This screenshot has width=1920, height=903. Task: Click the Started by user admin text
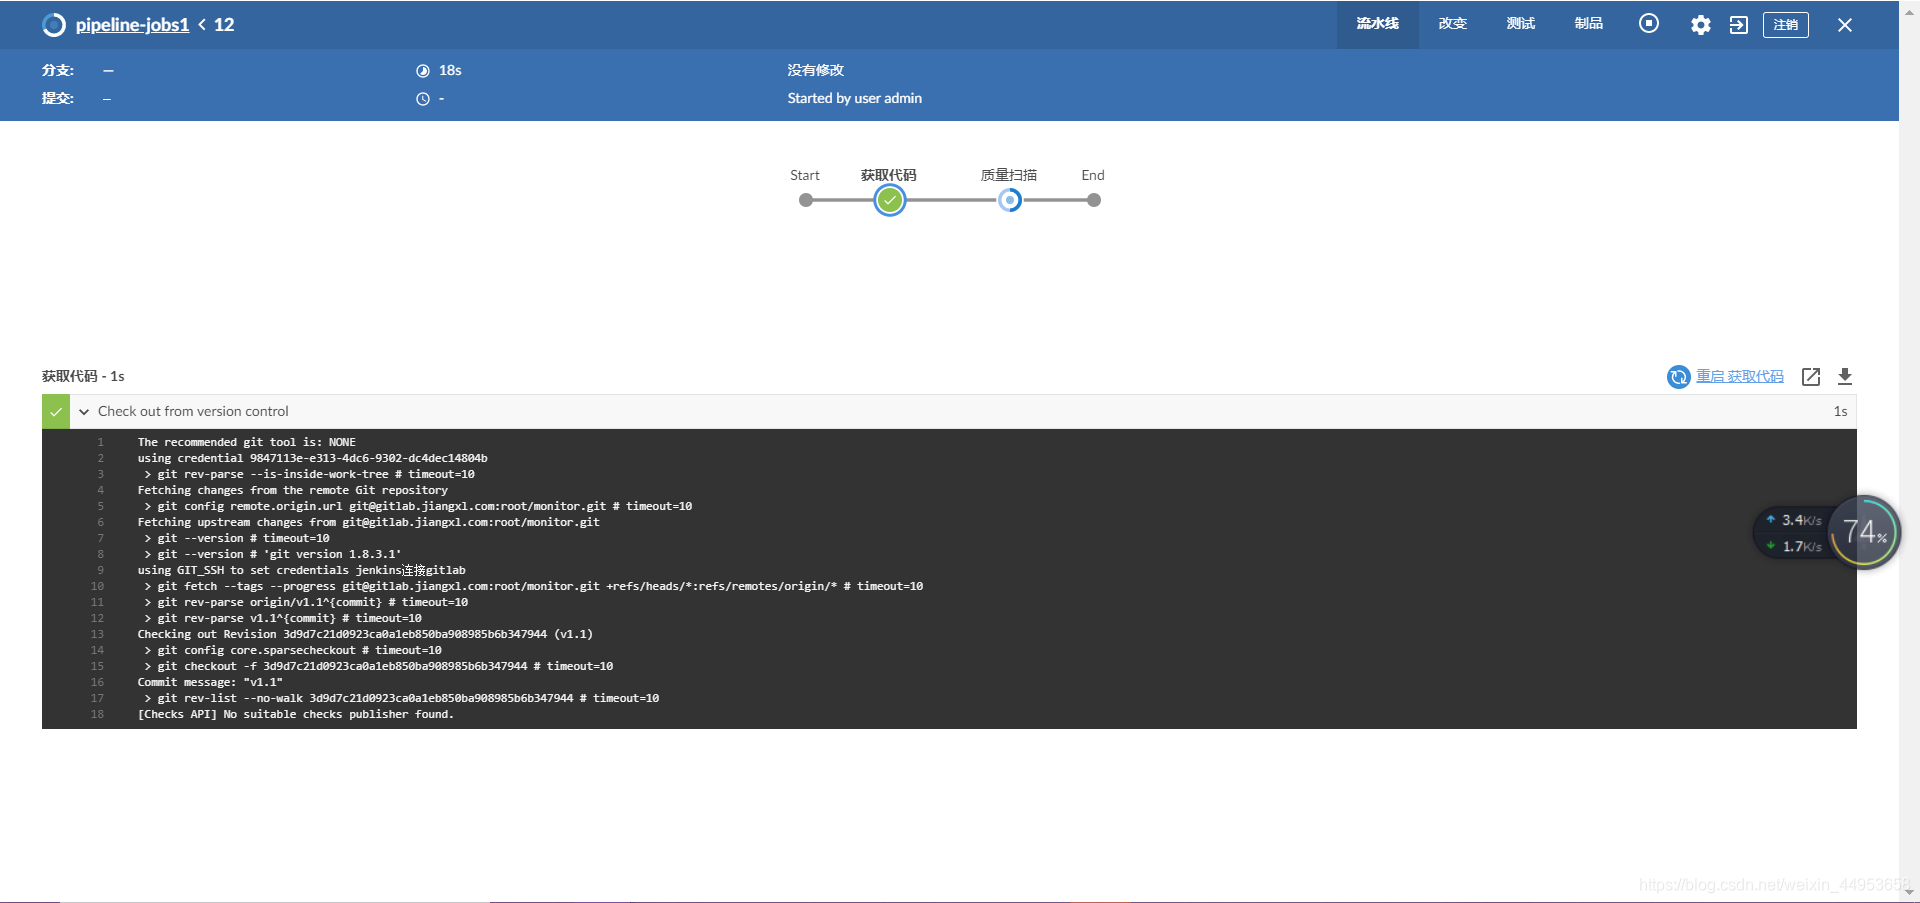[x=854, y=98]
